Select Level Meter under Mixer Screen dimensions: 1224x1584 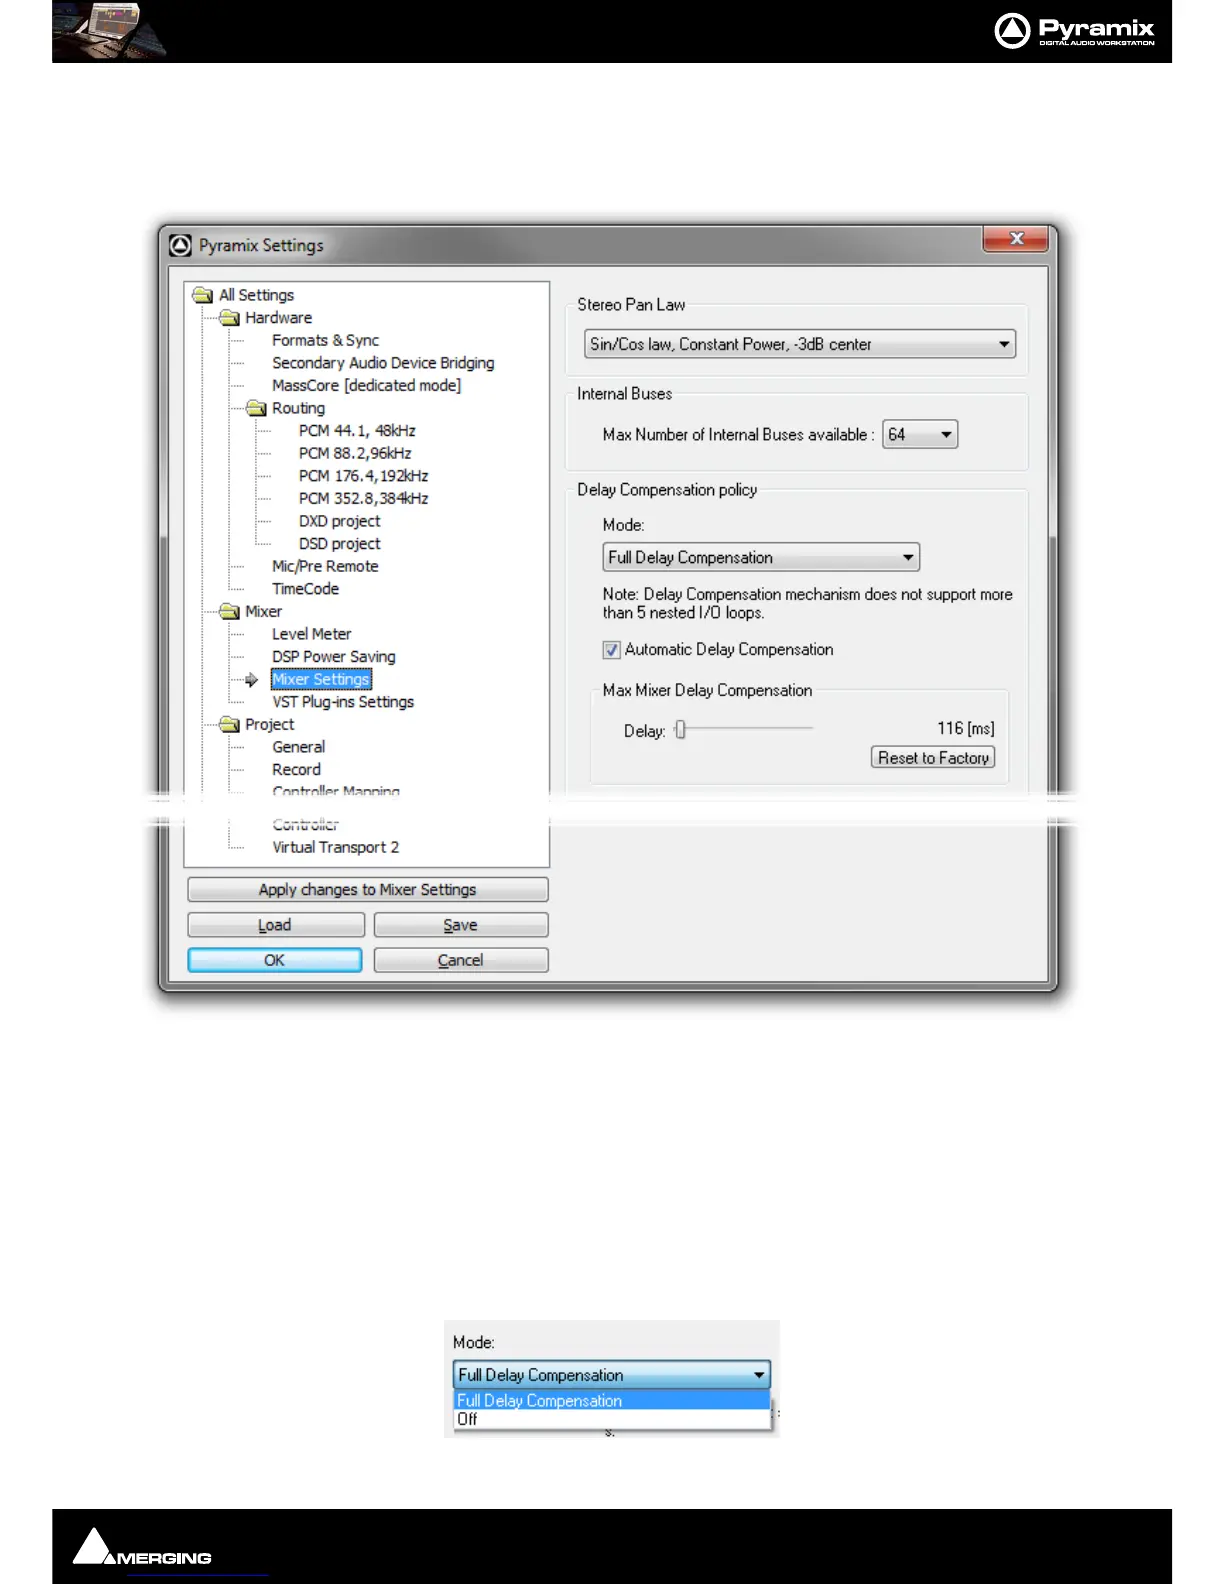click(x=311, y=634)
